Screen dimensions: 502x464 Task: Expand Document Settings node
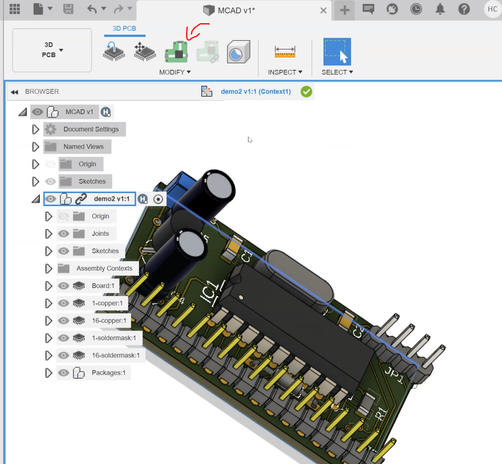click(x=35, y=129)
